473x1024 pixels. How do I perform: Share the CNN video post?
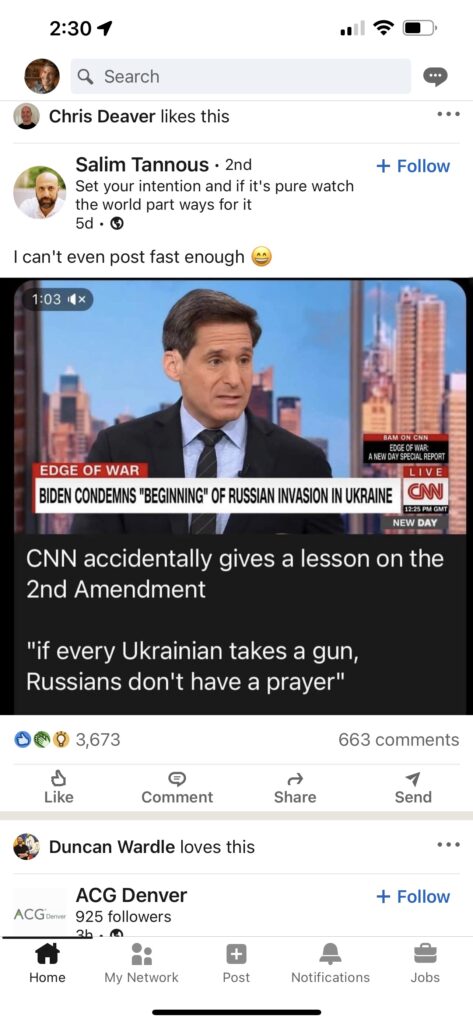click(295, 787)
